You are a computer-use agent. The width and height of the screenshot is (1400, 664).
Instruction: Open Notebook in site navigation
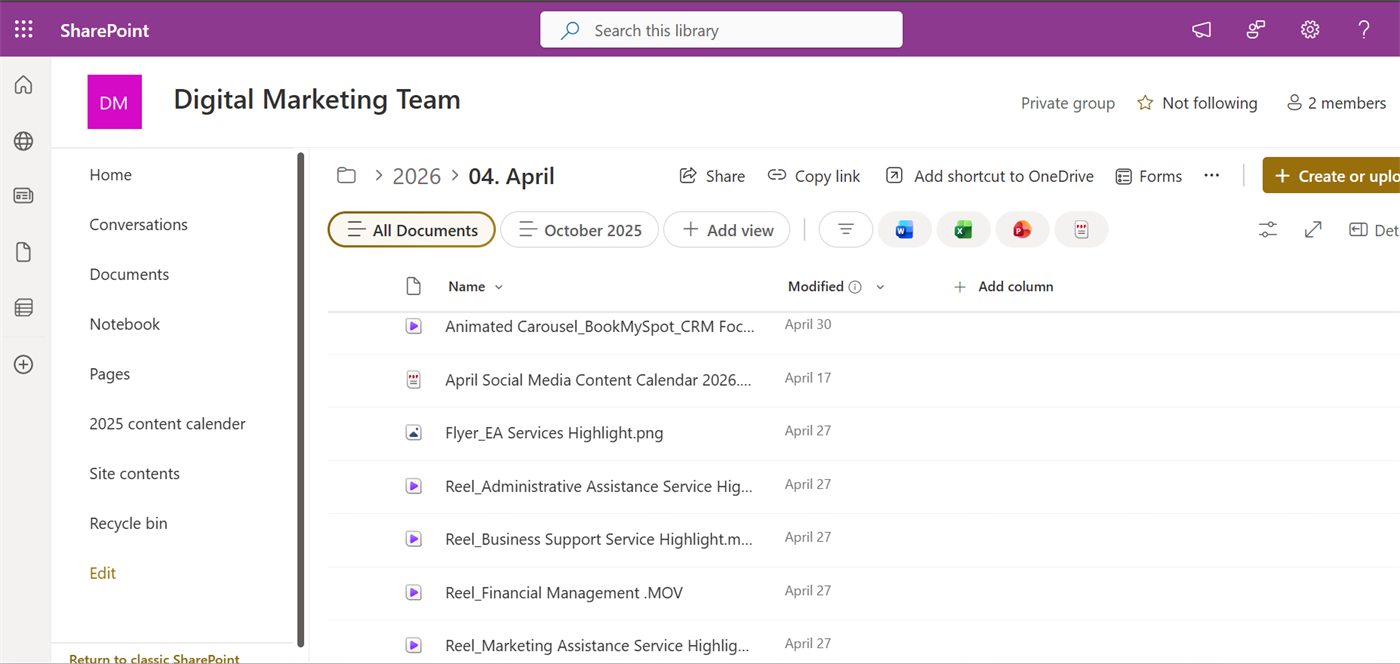(x=124, y=324)
